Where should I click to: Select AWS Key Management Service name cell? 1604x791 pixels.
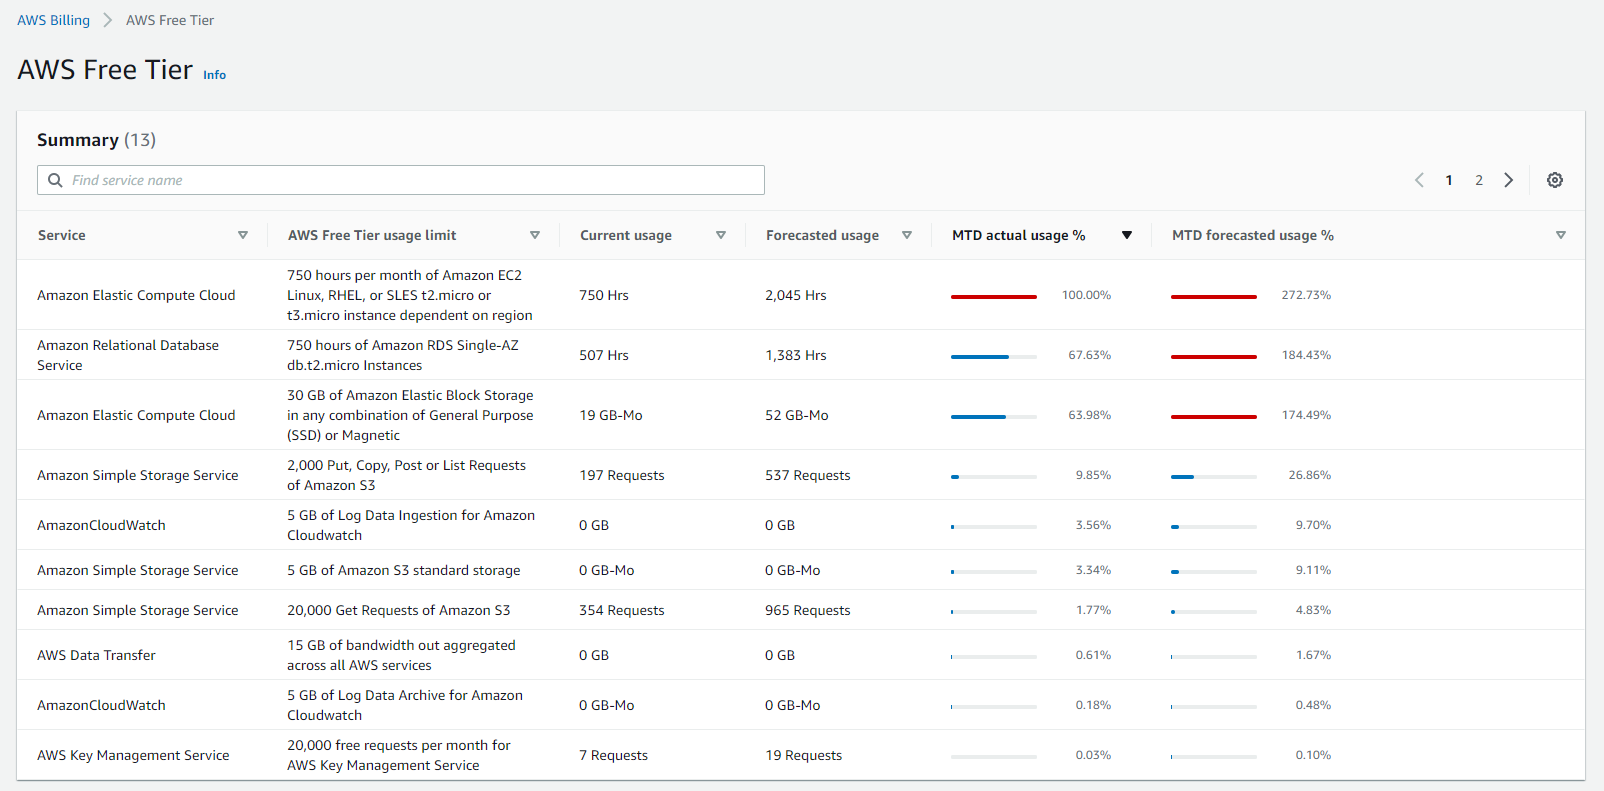133,755
